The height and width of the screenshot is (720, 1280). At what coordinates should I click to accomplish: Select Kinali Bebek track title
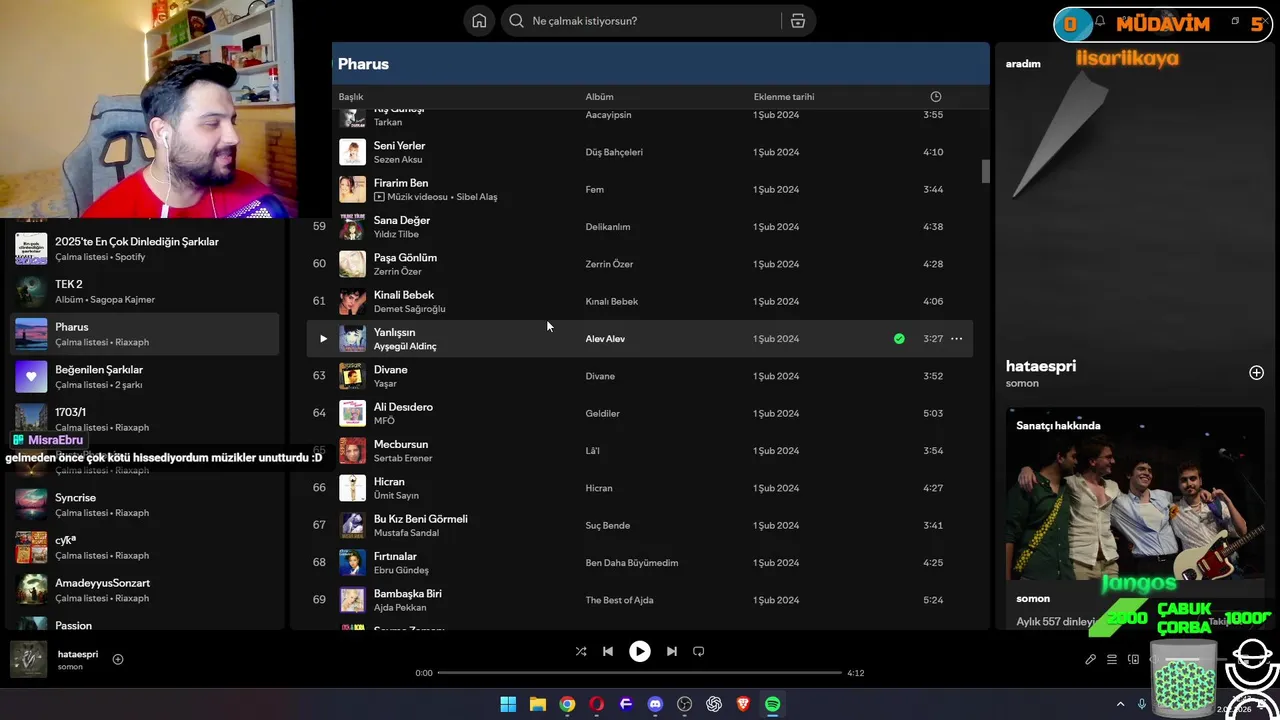(404, 295)
